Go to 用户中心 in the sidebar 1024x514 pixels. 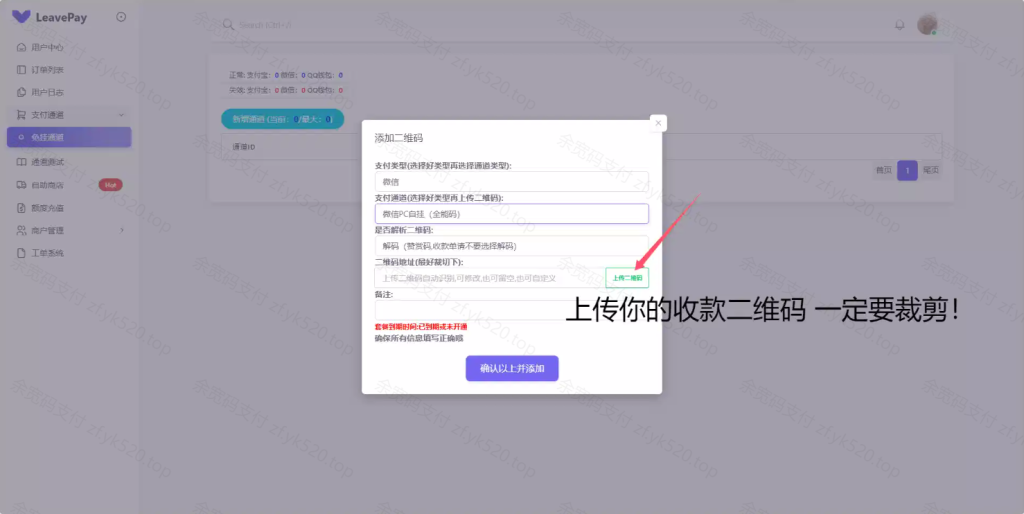coord(47,47)
